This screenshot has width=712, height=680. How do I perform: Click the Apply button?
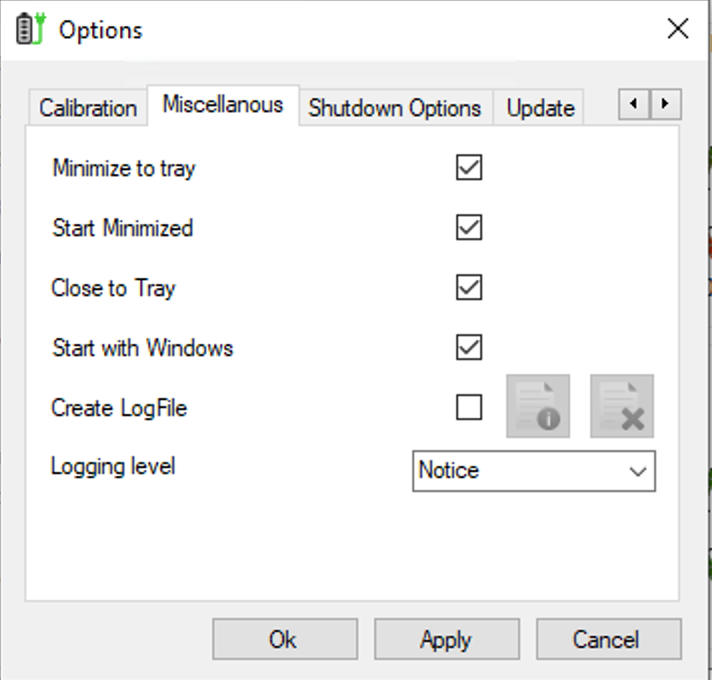(447, 639)
